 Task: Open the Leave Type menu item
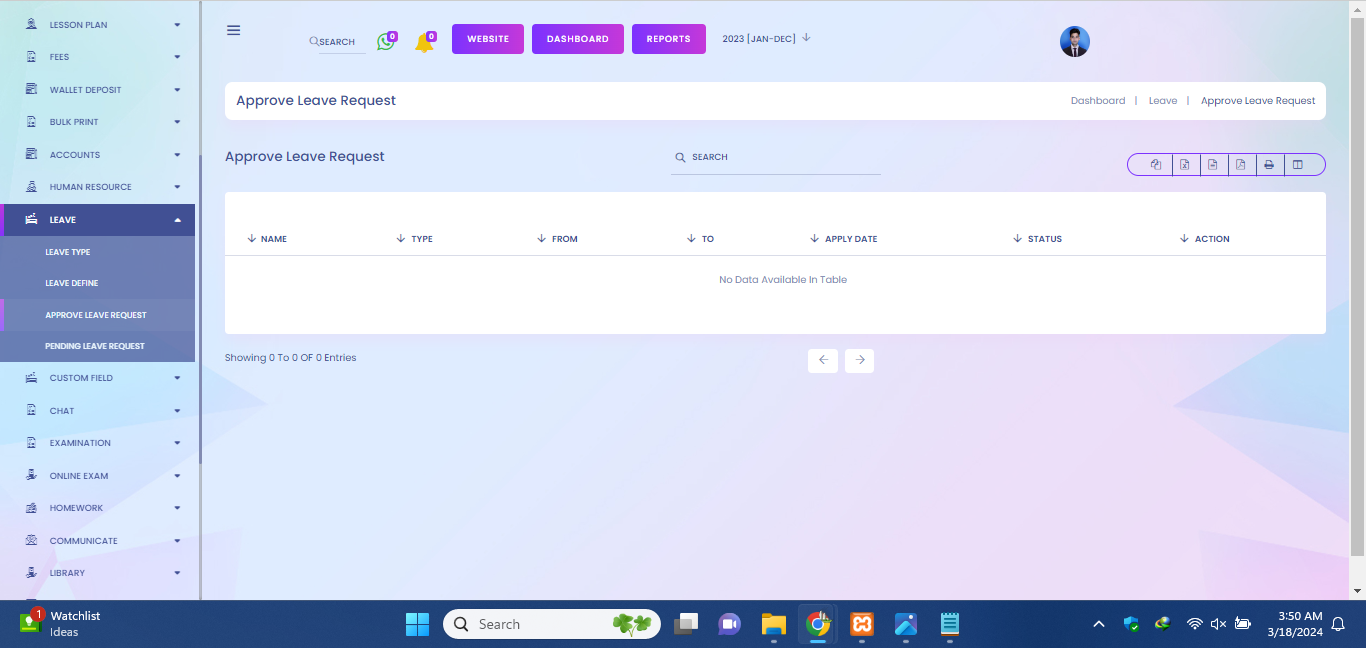pos(68,252)
